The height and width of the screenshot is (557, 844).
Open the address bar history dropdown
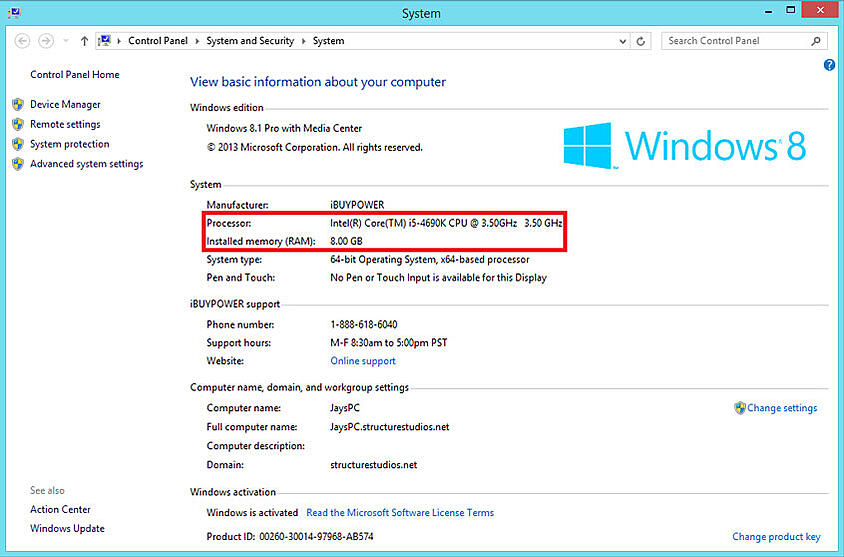pyautogui.click(x=622, y=41)
